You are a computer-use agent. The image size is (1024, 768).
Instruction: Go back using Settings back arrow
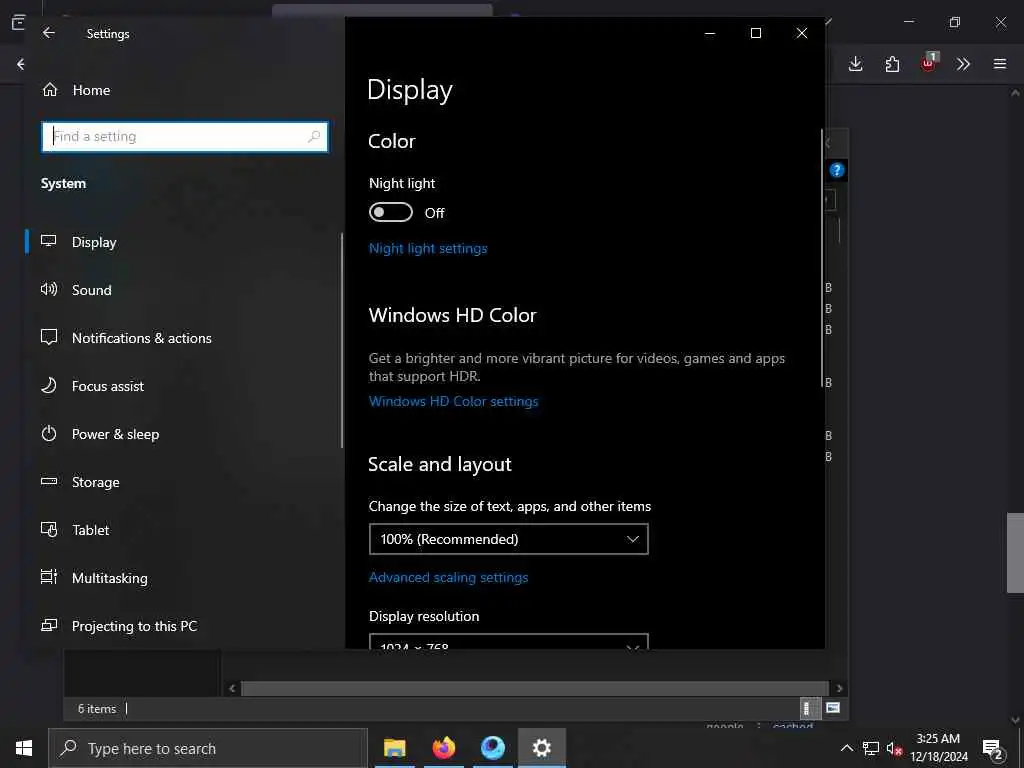(49, 33)
